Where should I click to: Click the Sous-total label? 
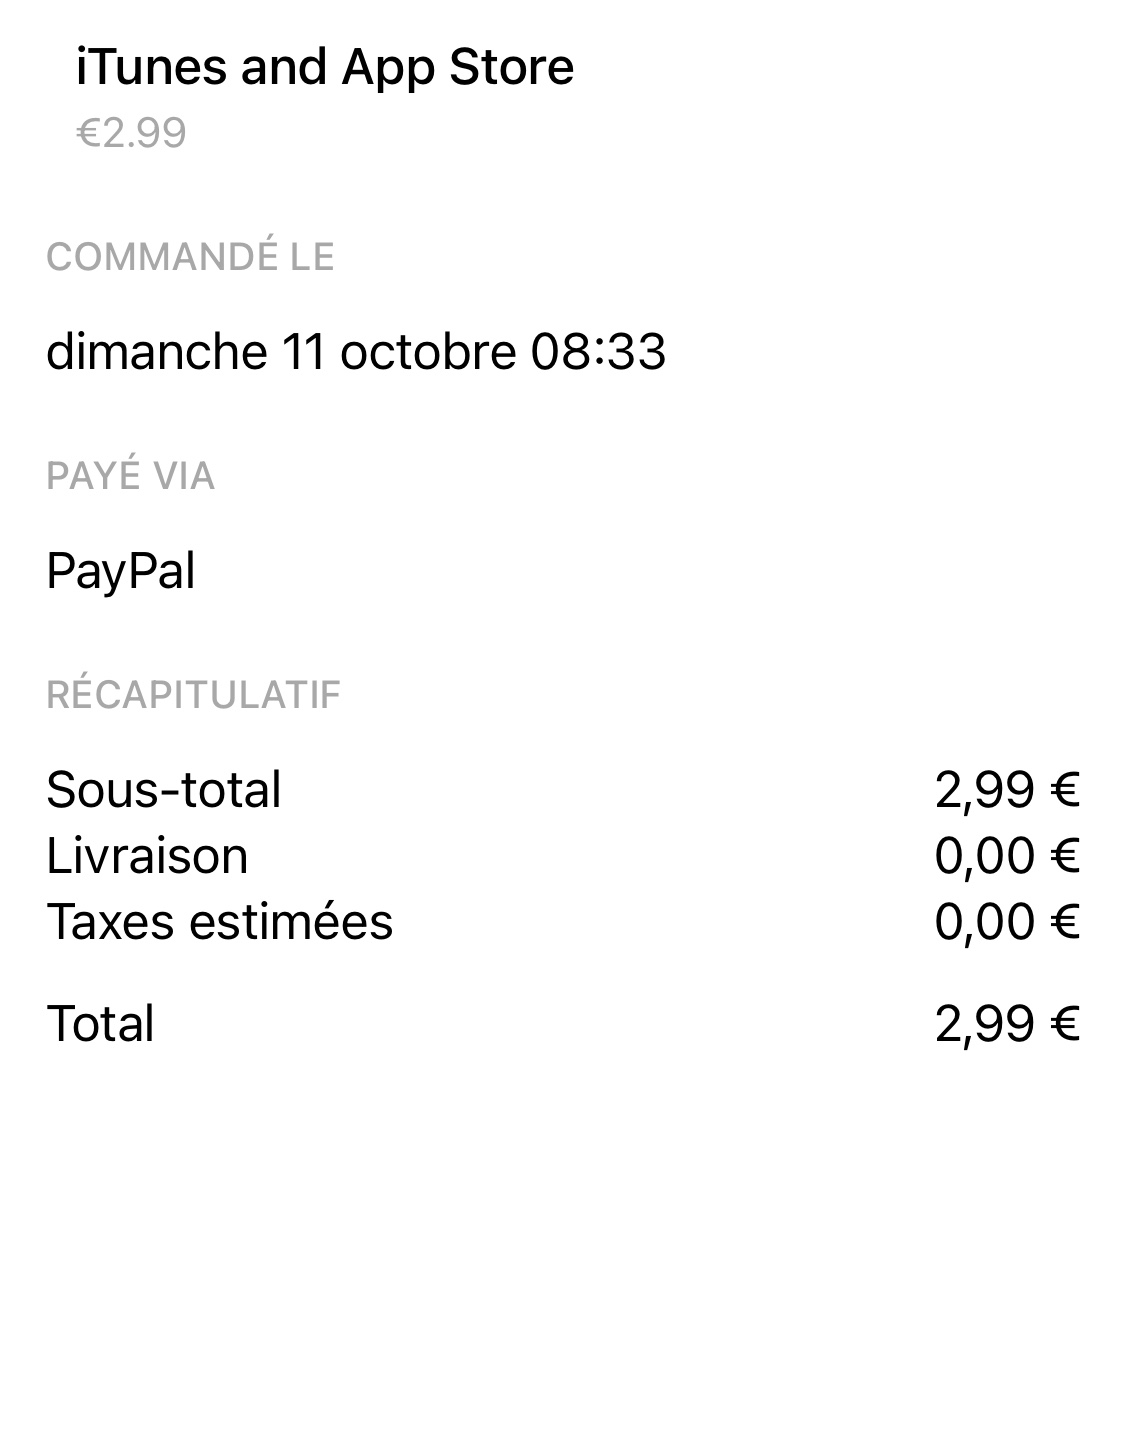click(x=164, y=790)
